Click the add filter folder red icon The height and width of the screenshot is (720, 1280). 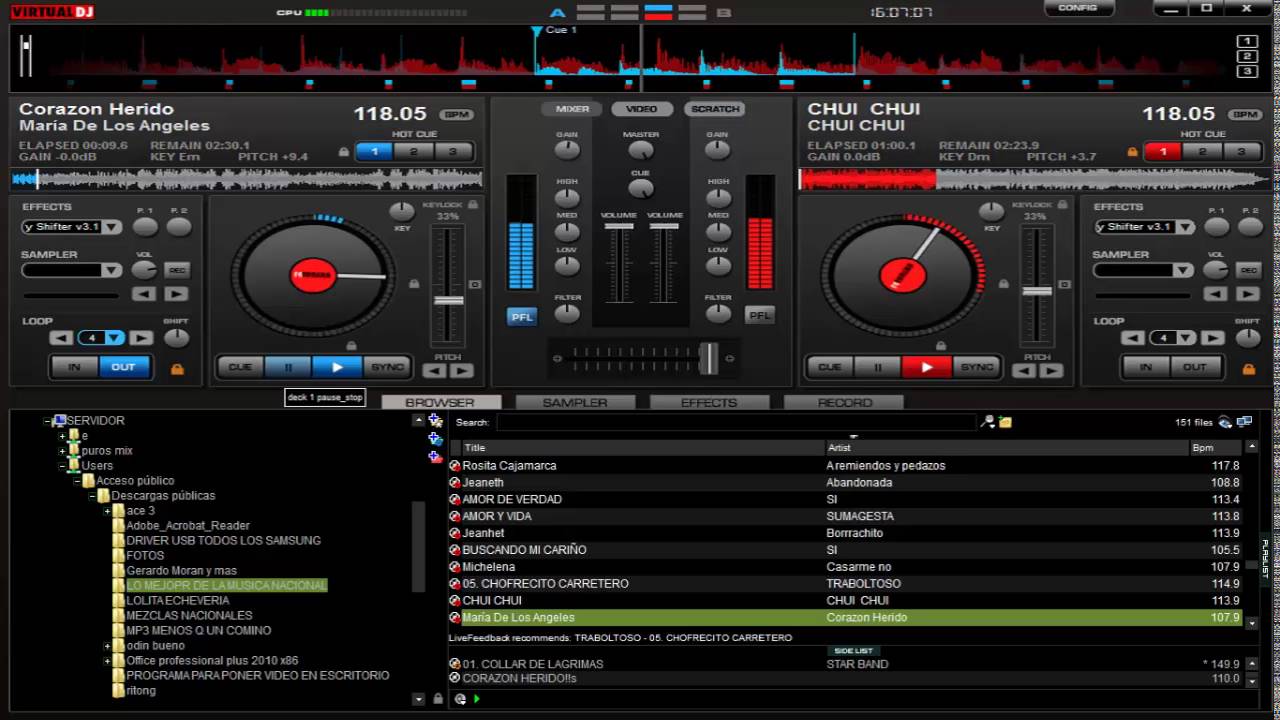click(x=435, y=457)
